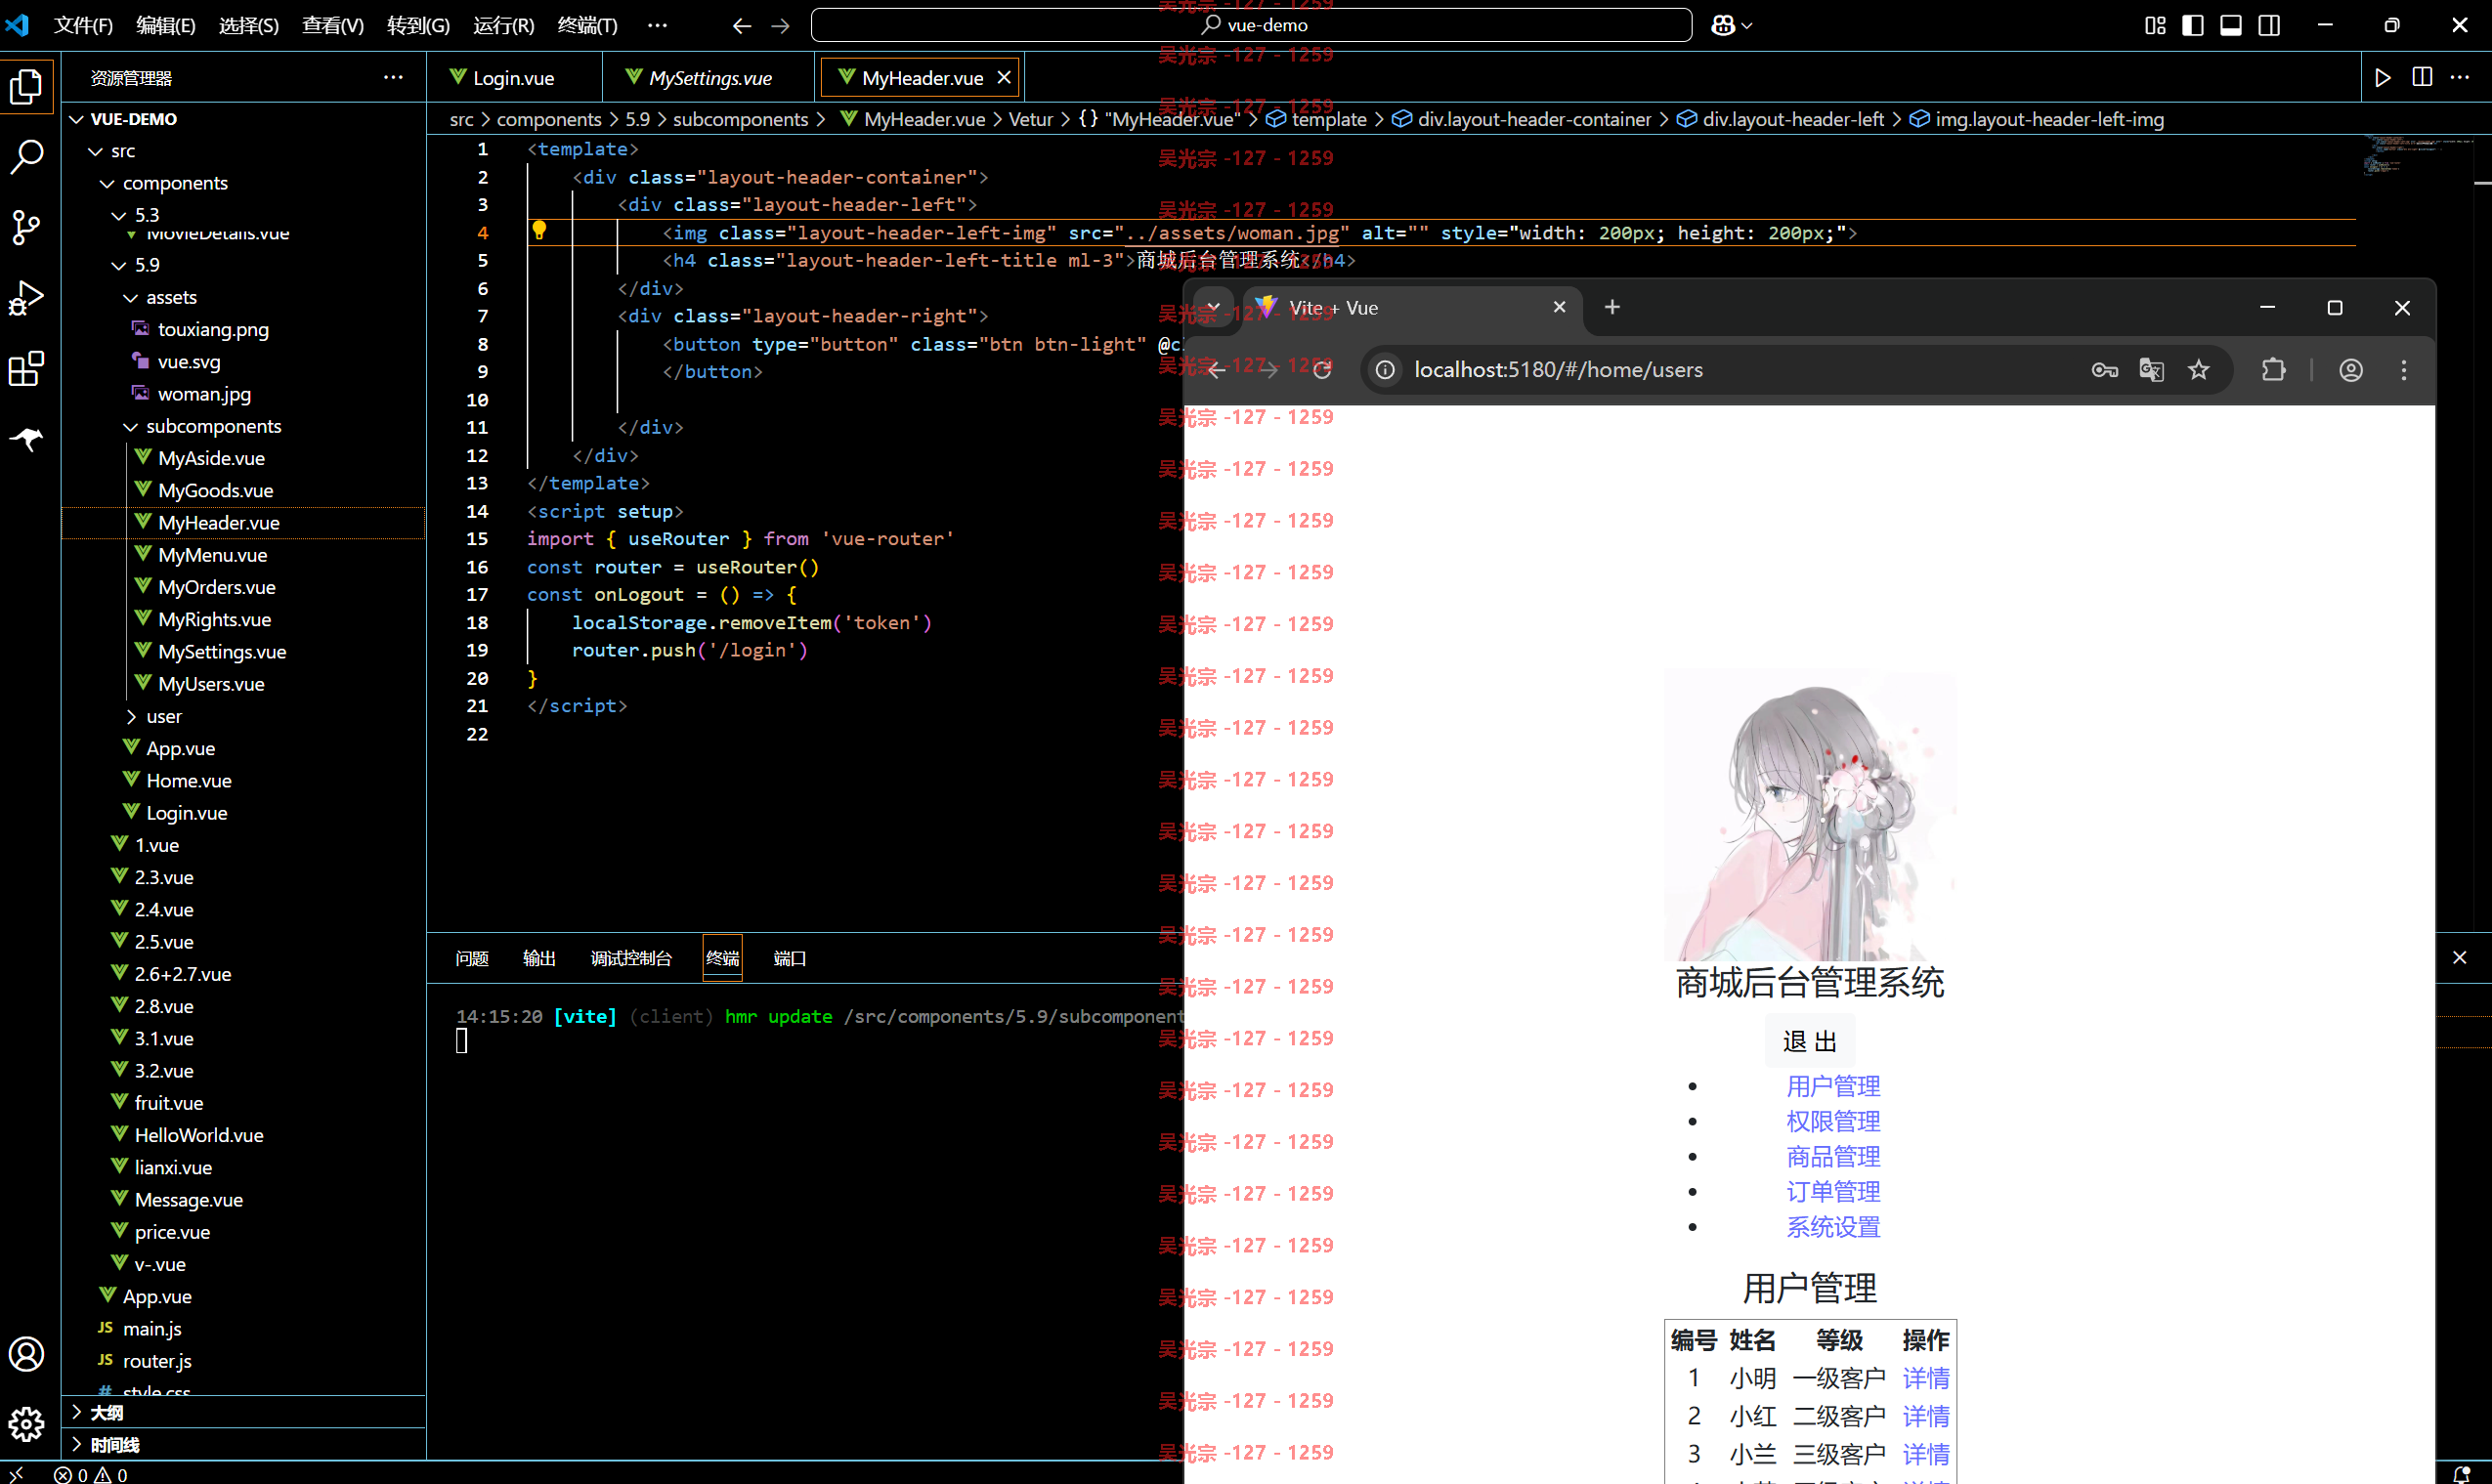Screen dimensions: 2492x1484
Task: Open MyAside.vue in the file tree
Action: pyautogui.click(x=212, y=459)
